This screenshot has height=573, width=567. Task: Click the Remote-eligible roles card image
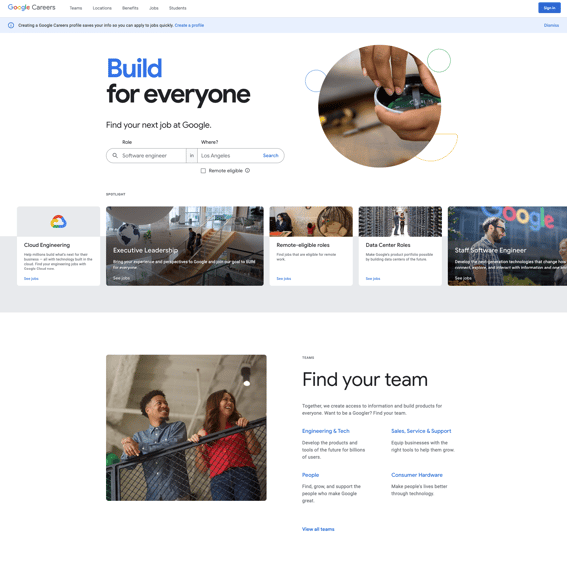[311, 221]
